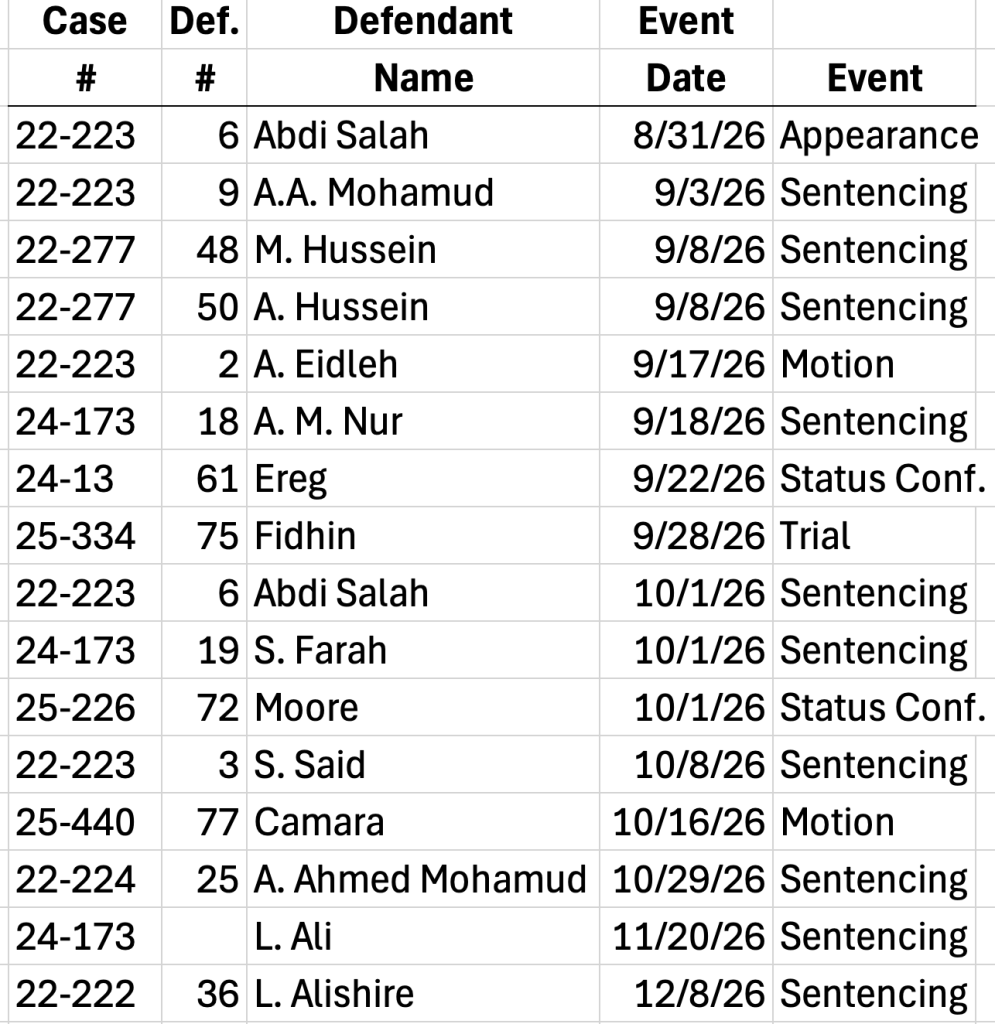Click the Fidhin defendant cell
Image resolution: width=995 pixels, height=1024 pixels.
tap(423, 536)
